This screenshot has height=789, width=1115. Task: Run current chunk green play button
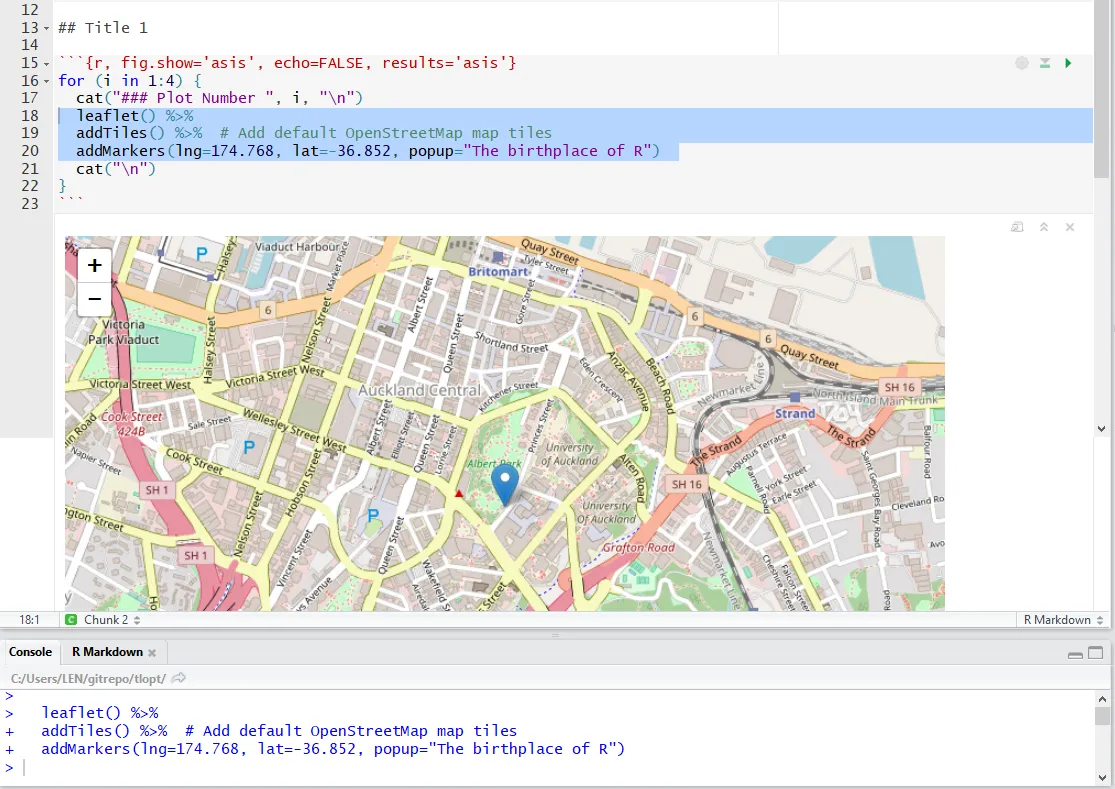(1068, 63)
